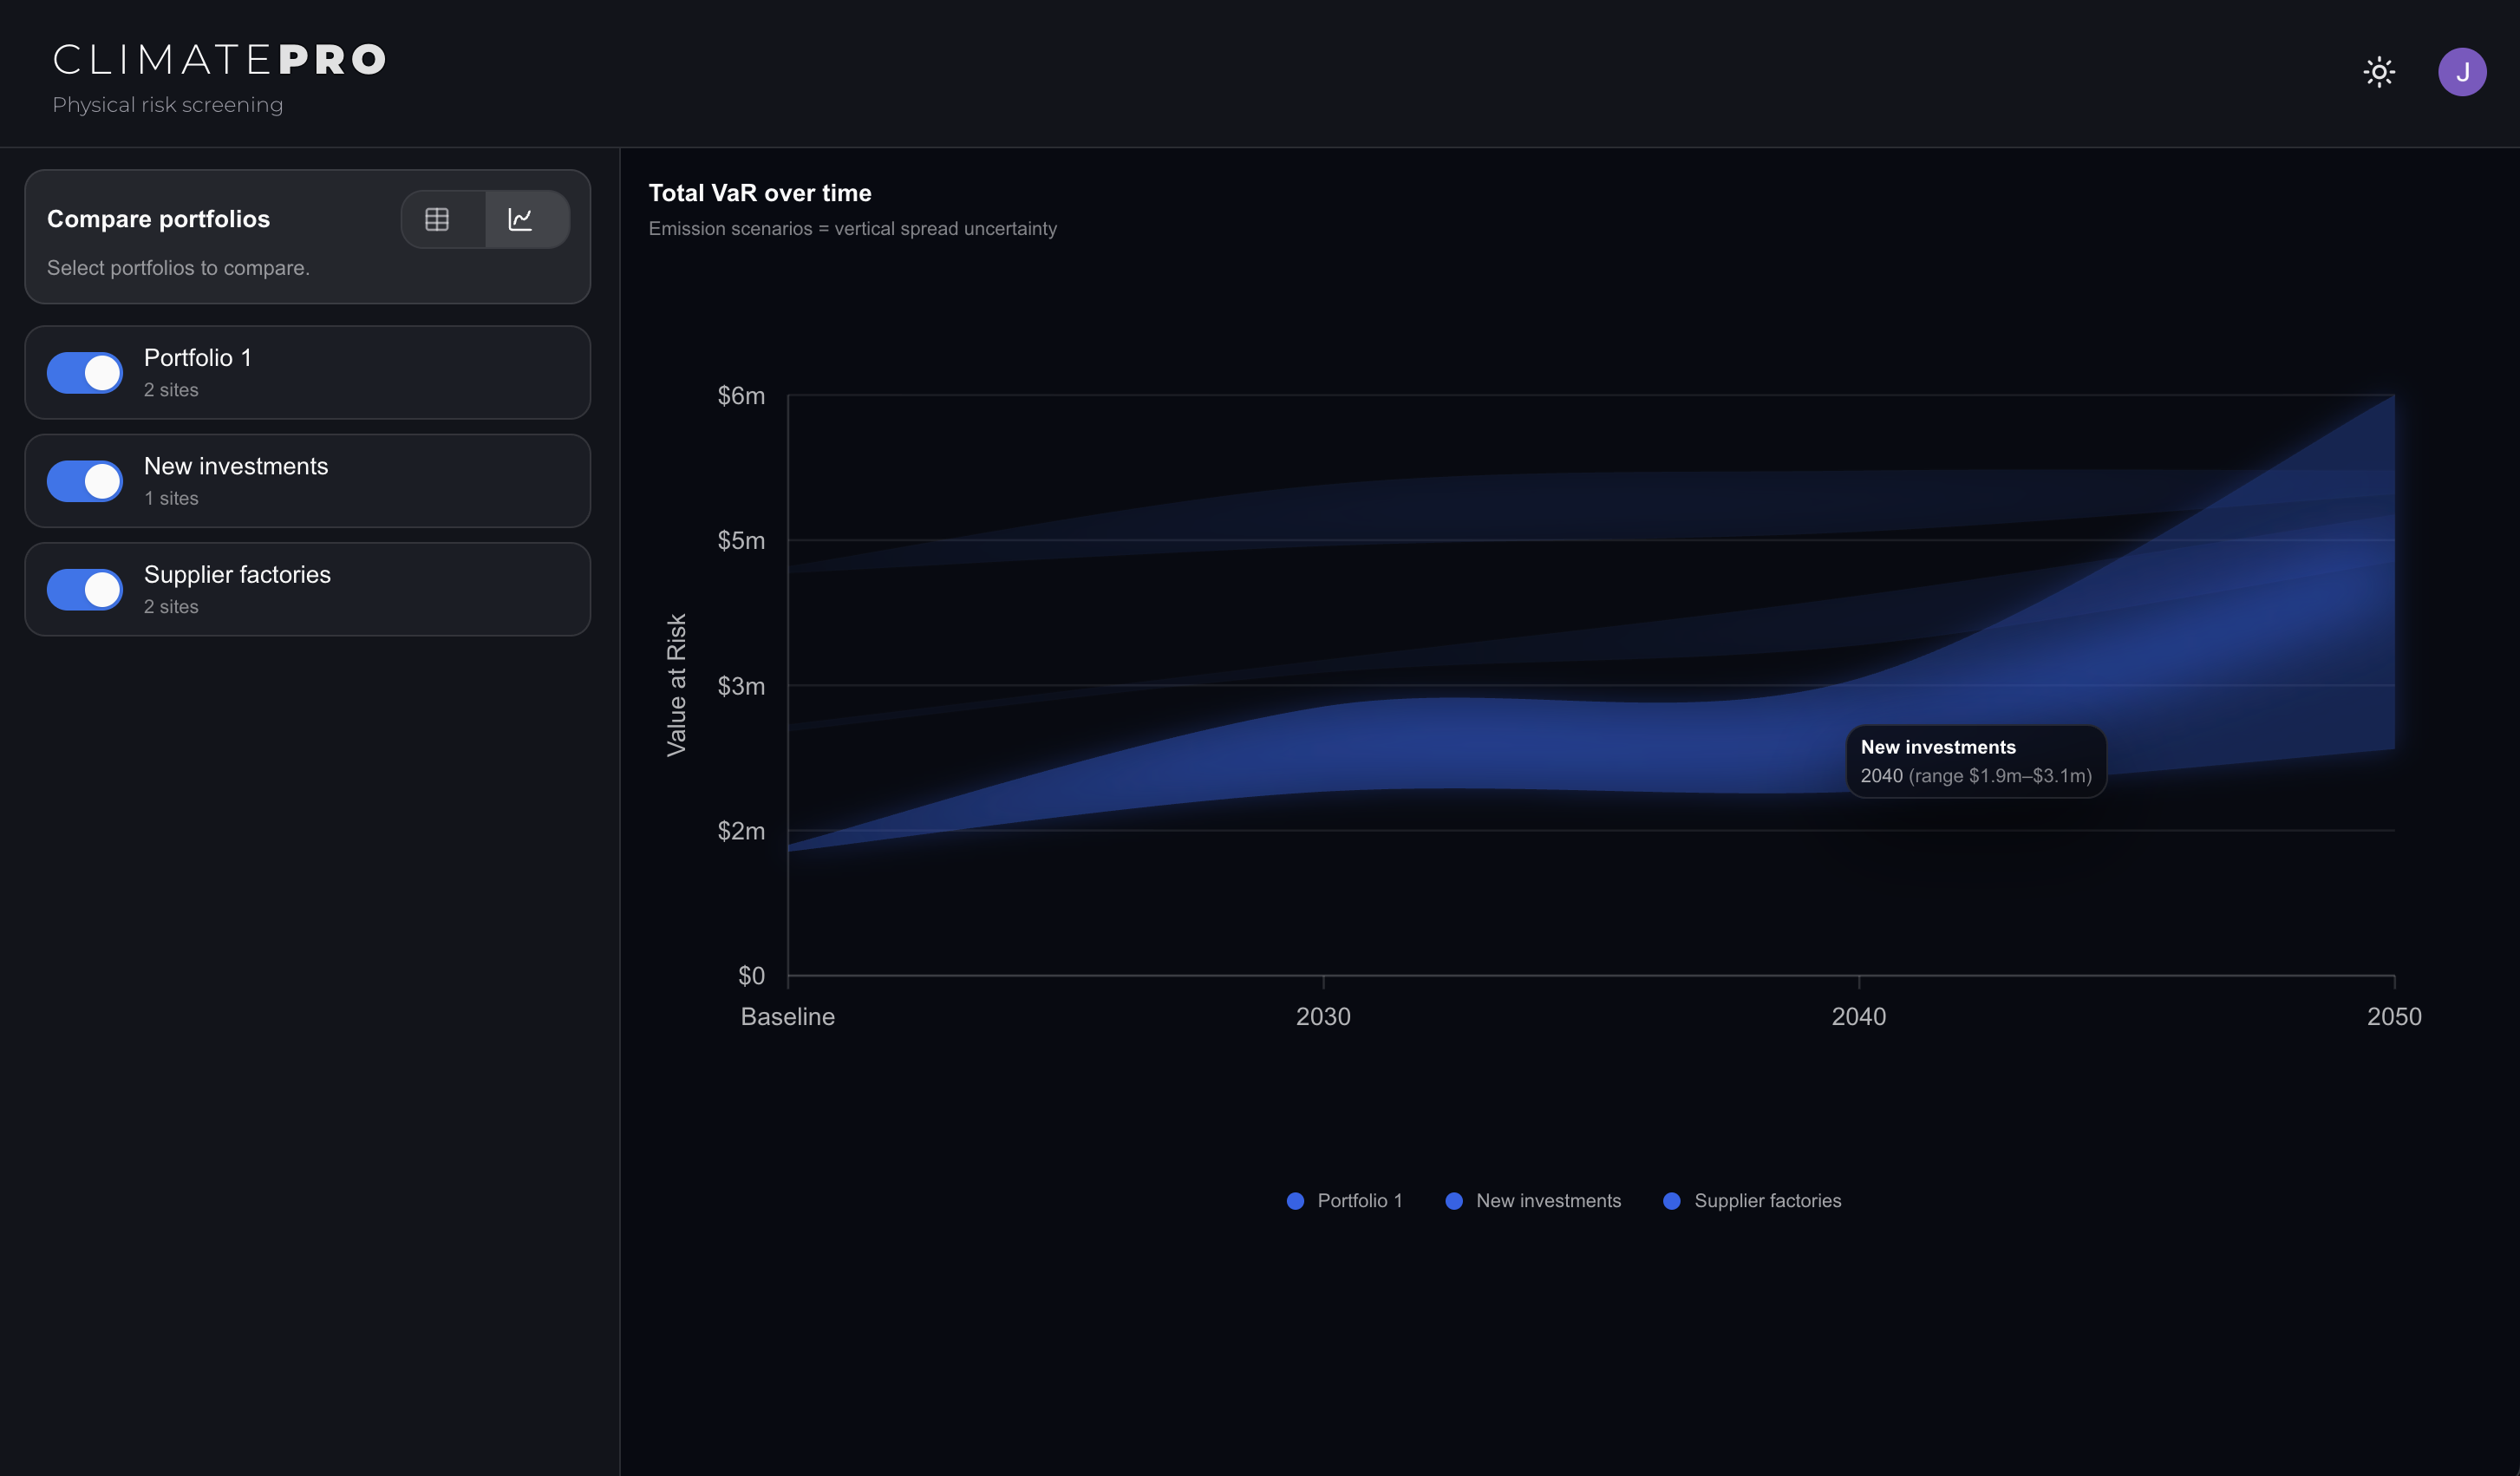Image resolution: width=2520 pixels, height=1476 pixels.
Task: Click the Supplier factories legend dot
Action: (1672, 1201)
